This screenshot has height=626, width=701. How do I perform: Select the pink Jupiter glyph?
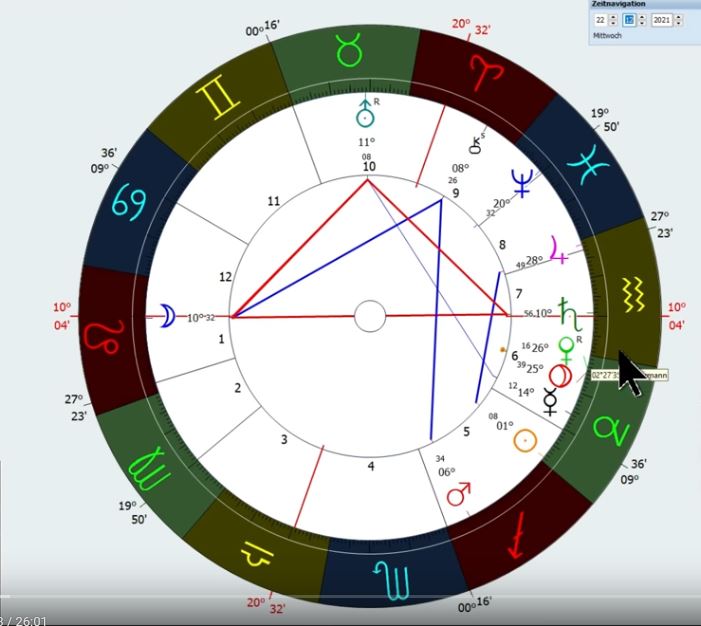559,250
